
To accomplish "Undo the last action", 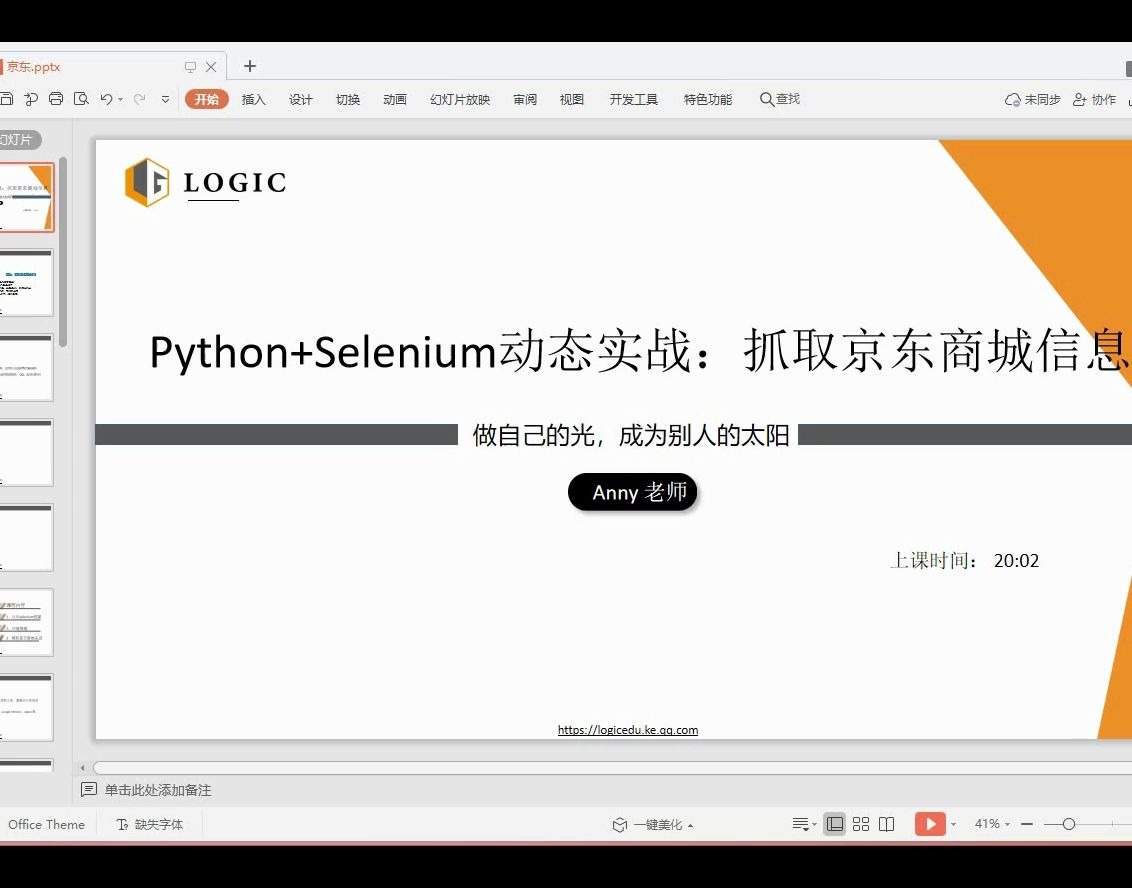I will click(x=106, y=99).
